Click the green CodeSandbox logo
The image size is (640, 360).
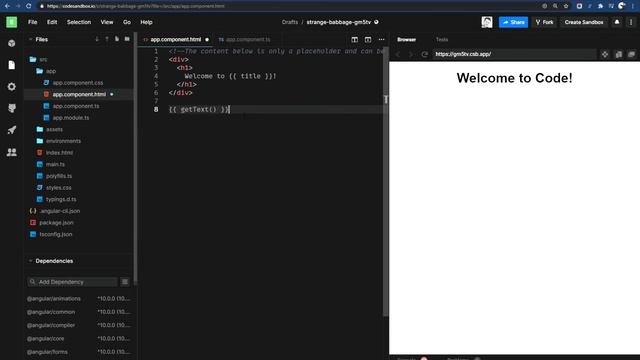pyautogui.click(x=11, y=22)
